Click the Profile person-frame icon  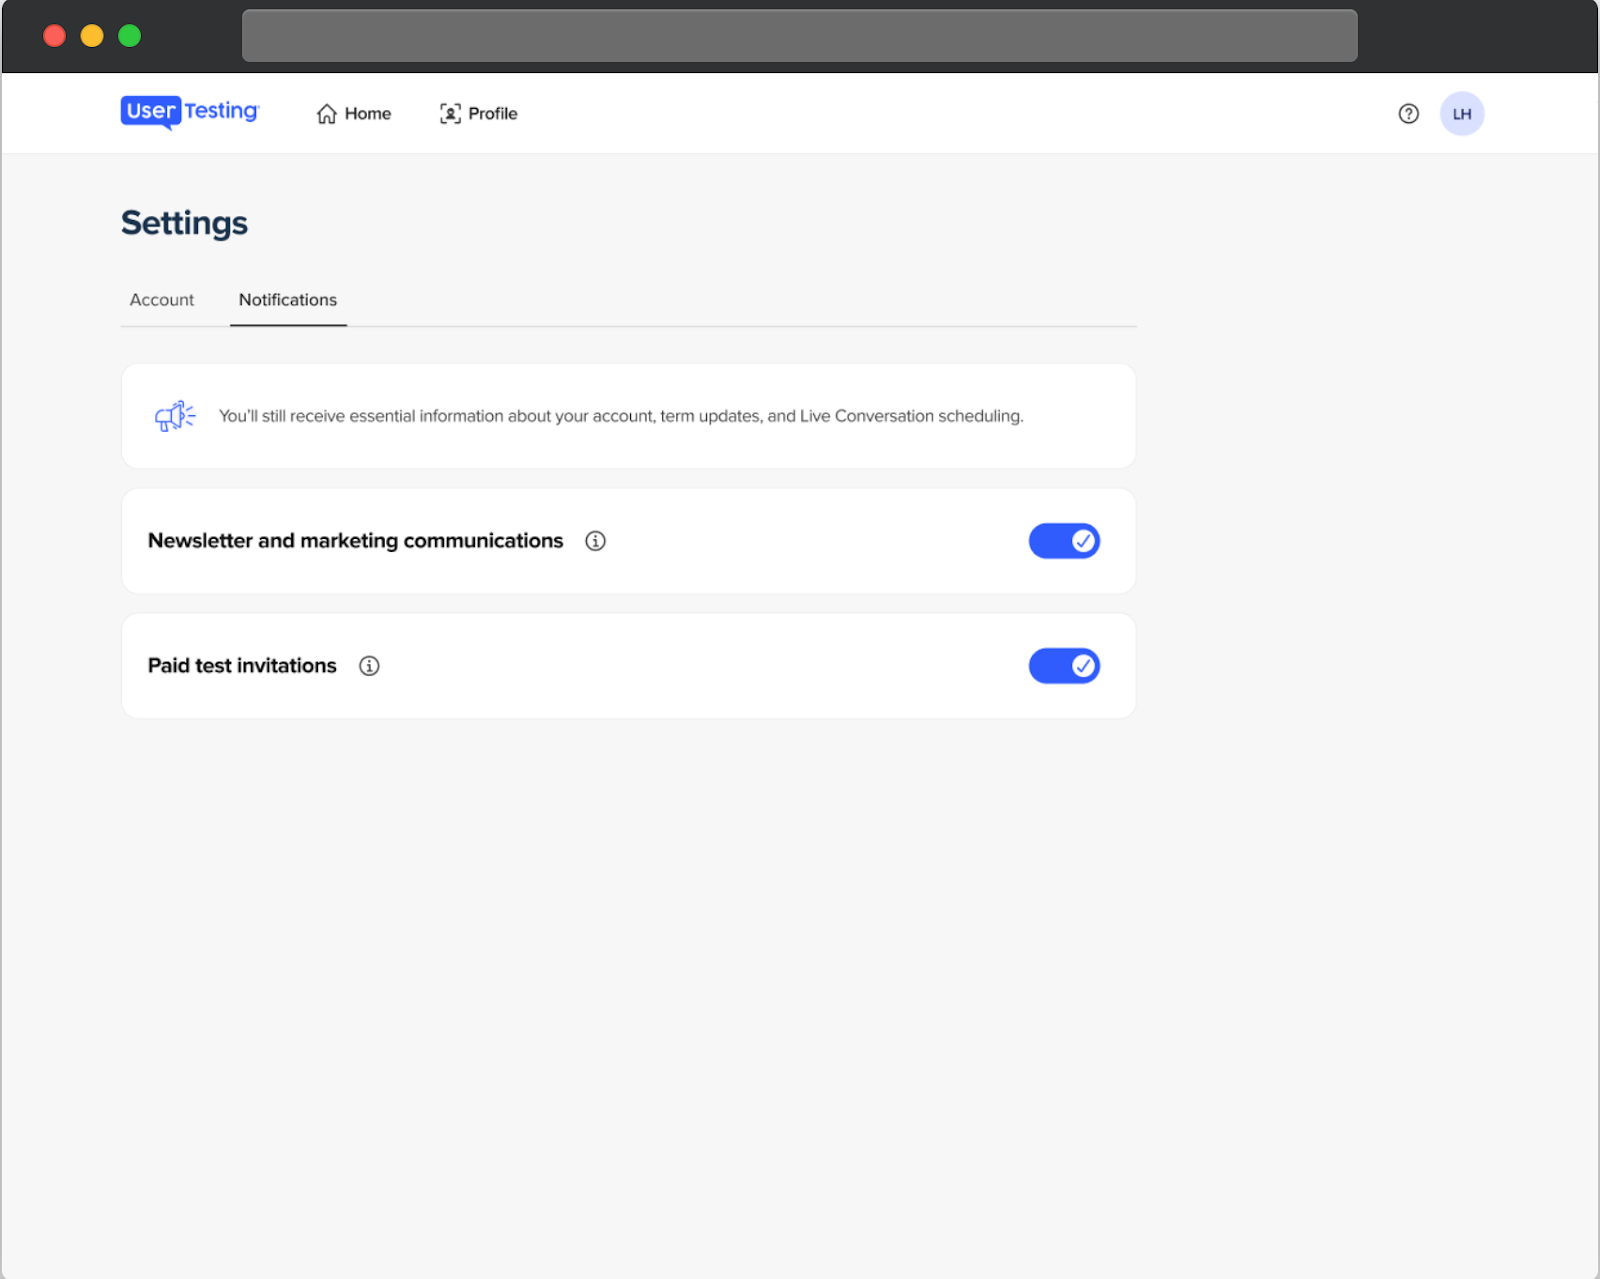[x=450, y=114]
